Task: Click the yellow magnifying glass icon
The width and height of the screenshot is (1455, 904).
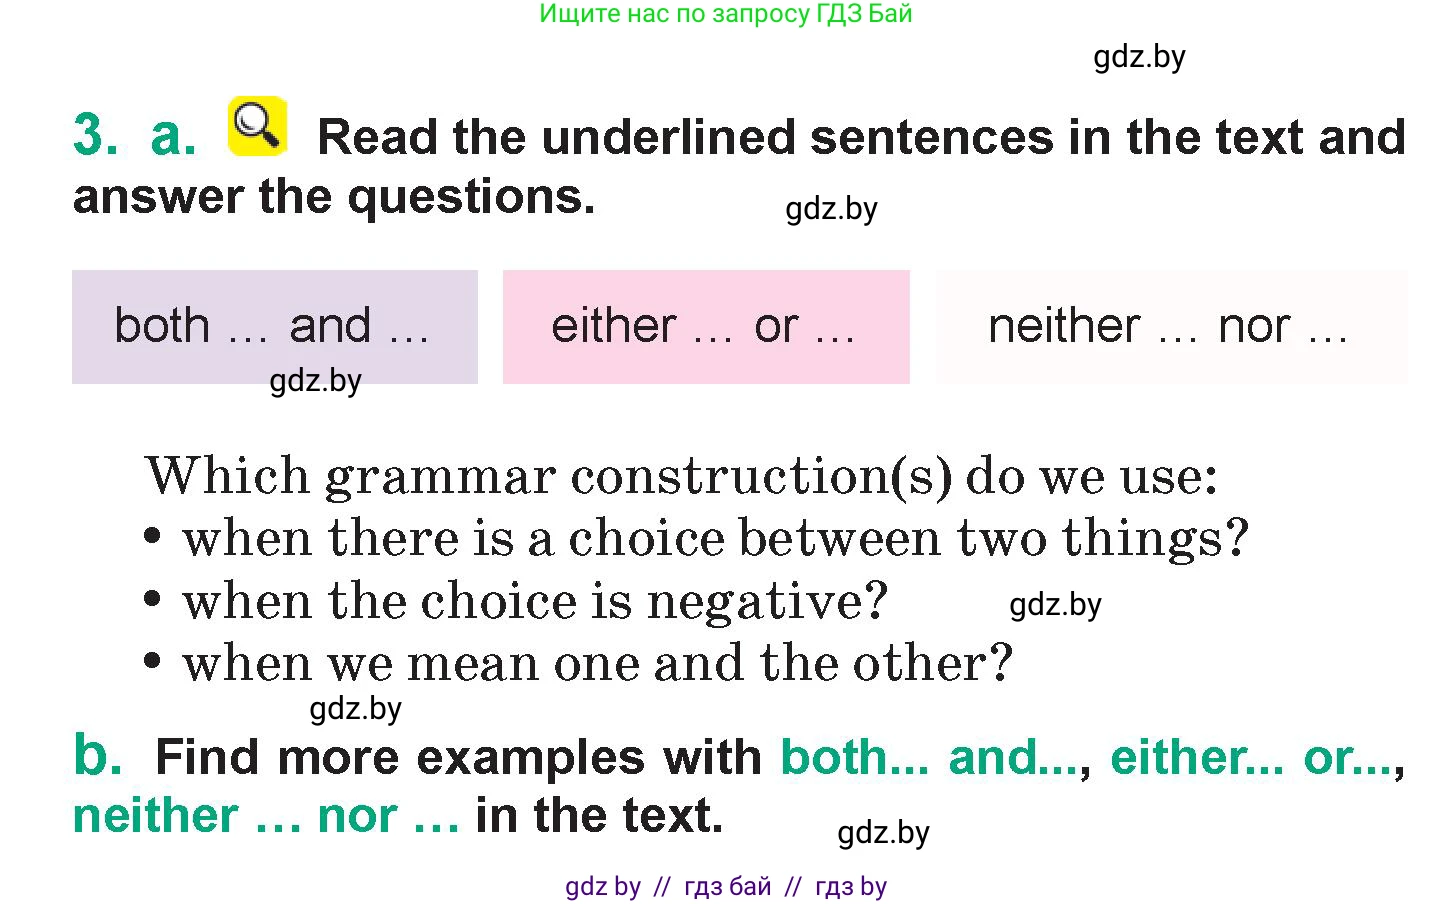Action: tap(258, 126)
